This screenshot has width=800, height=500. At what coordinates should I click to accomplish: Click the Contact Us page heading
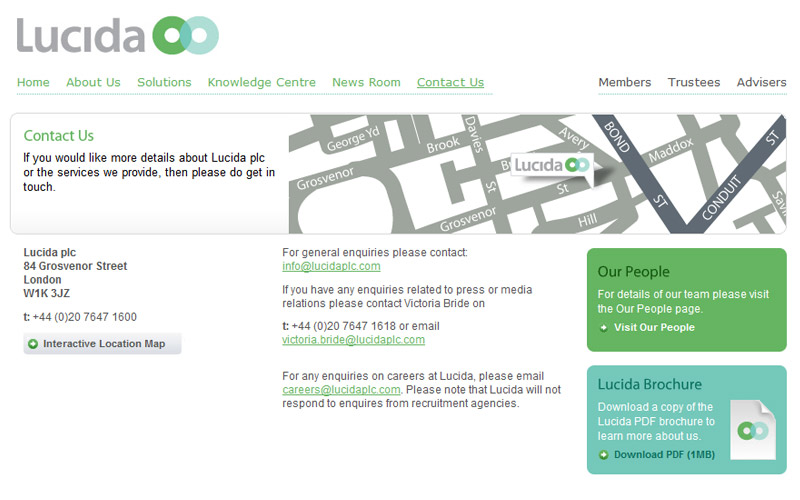[59, 136]
